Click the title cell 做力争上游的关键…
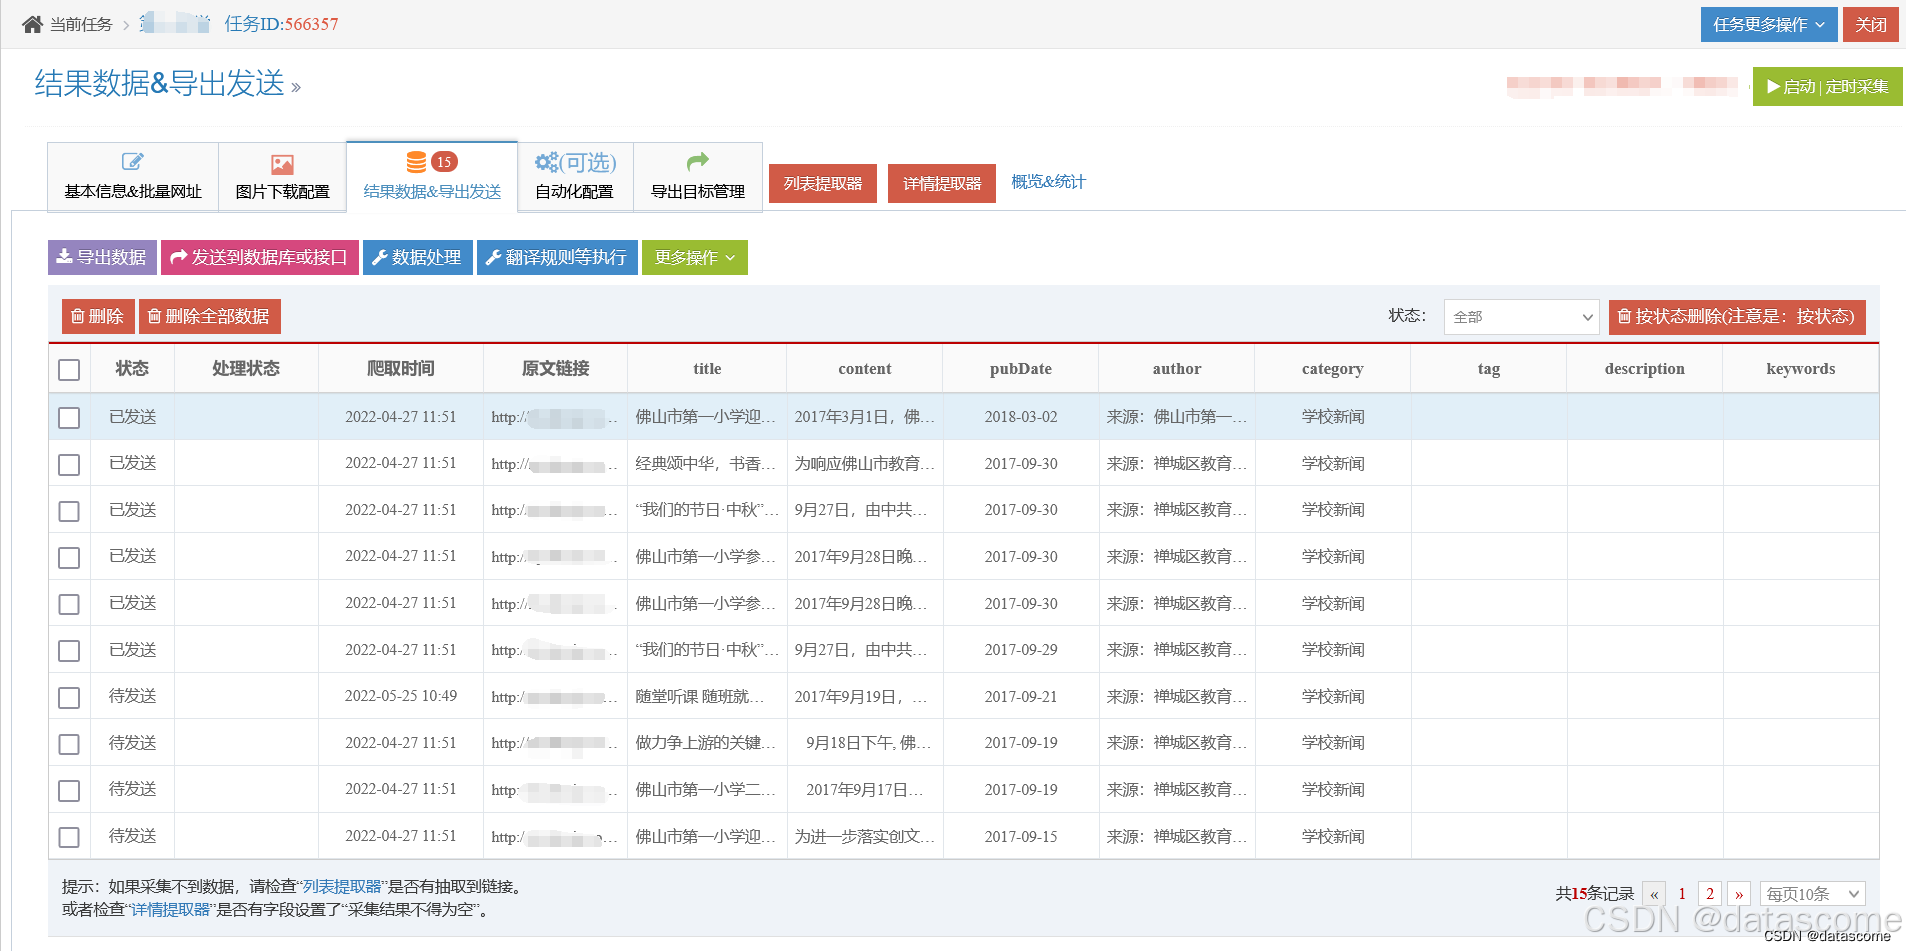This screenshot has width=1906, height=951. [707, 743]
